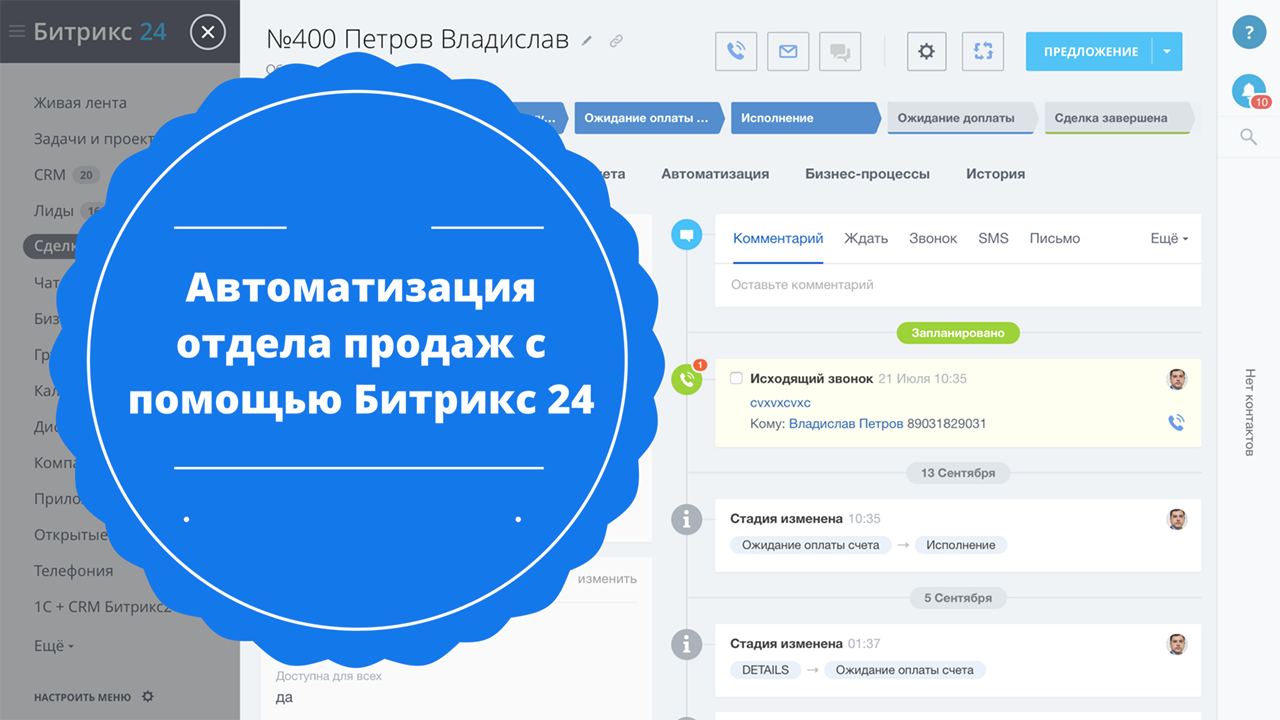Screen dimensions: 1280x720
Task: Click Настроить меню link
Action: coord(82,697)
